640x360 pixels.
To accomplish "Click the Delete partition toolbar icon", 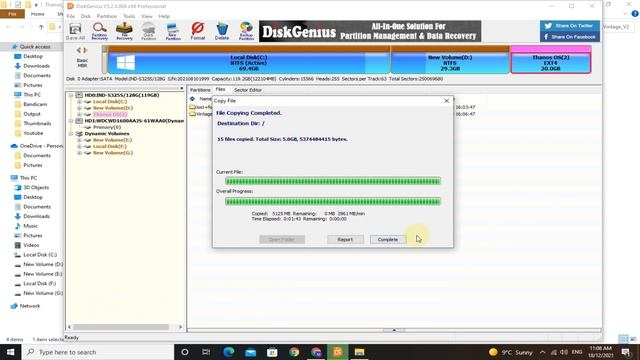I will [x=222, y=31].
